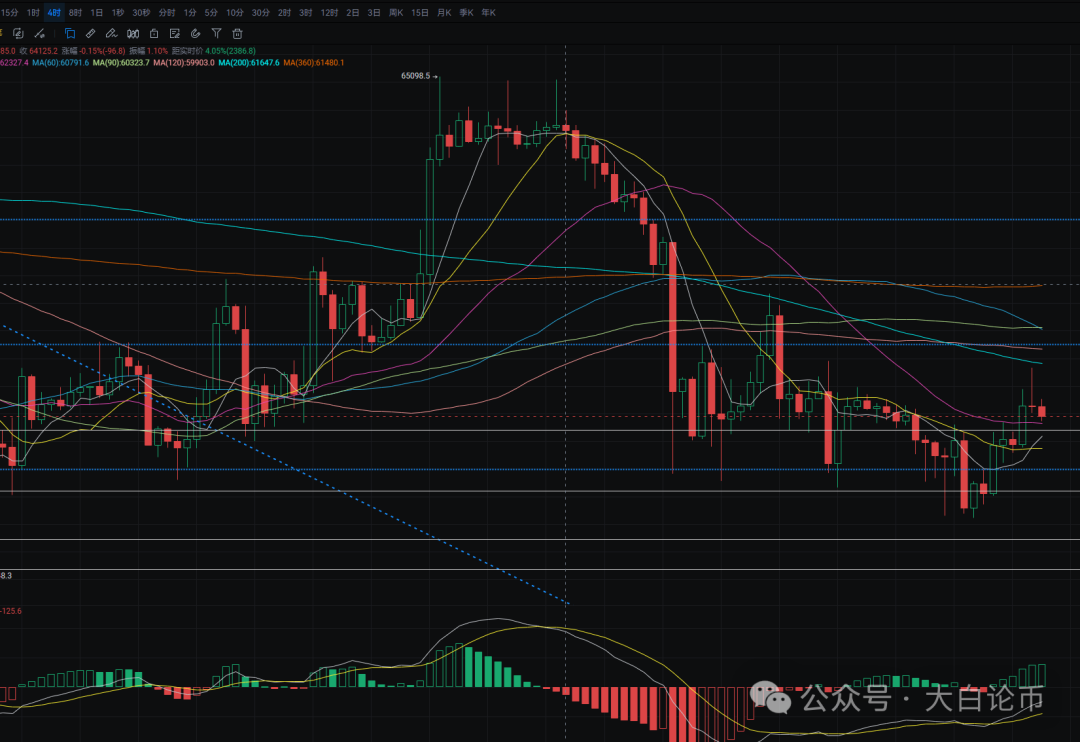Toggle the highlighted bookmark layers icon

point(70,33)
